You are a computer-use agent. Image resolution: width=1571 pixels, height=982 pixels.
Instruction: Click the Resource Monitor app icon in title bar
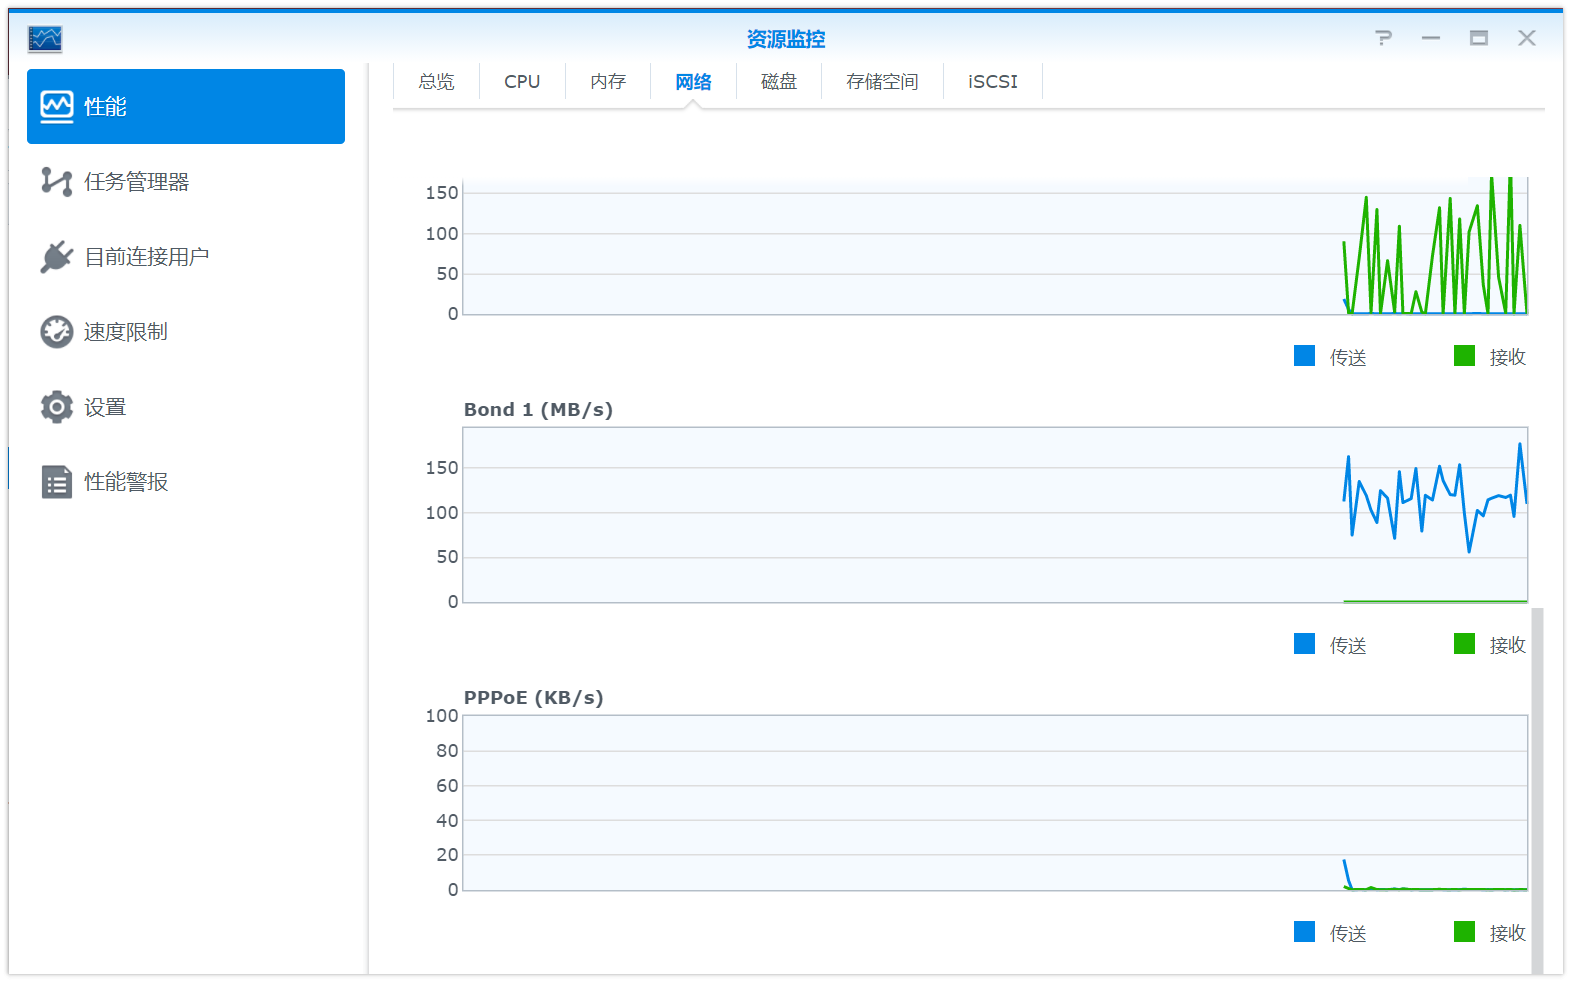click(x=45, y=39)
